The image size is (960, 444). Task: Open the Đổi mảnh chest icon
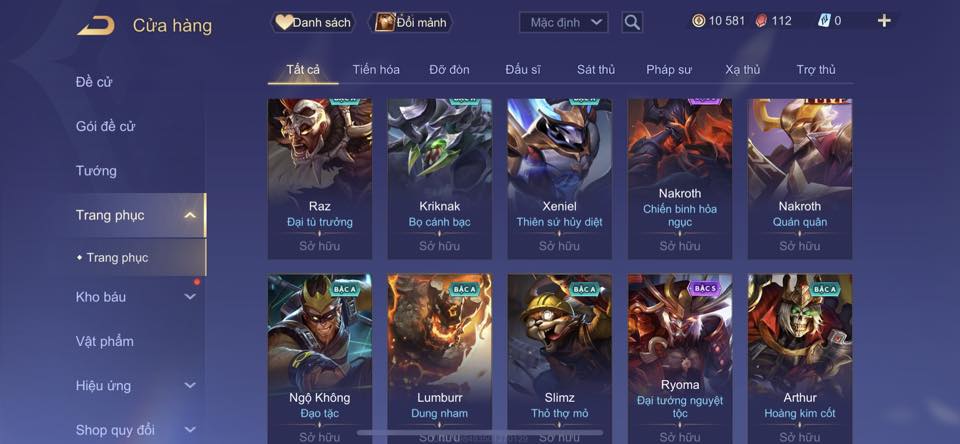tap(384, 23)
